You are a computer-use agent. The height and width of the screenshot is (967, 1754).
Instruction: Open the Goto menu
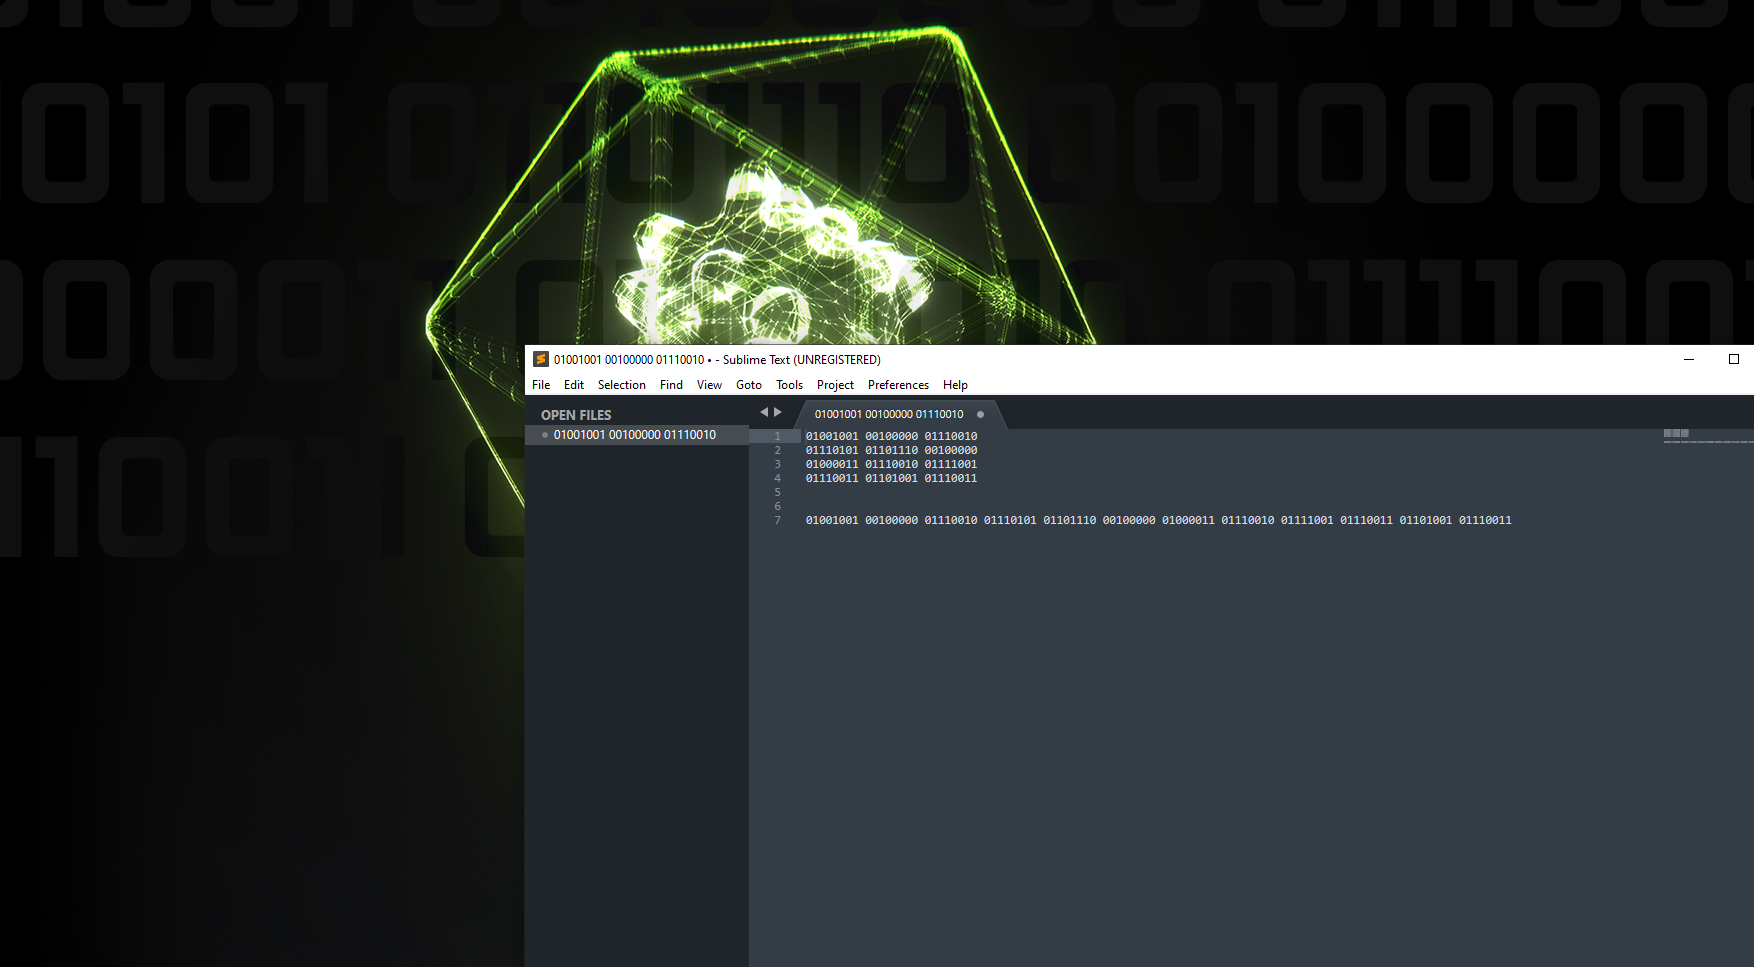pos(749,385)
